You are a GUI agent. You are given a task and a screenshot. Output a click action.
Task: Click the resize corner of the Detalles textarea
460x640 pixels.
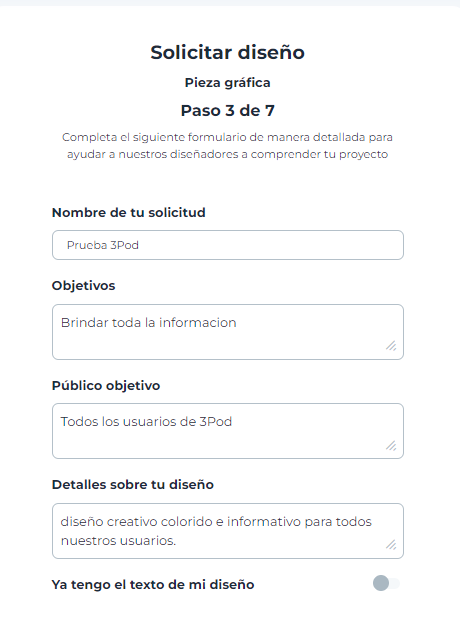391,544
